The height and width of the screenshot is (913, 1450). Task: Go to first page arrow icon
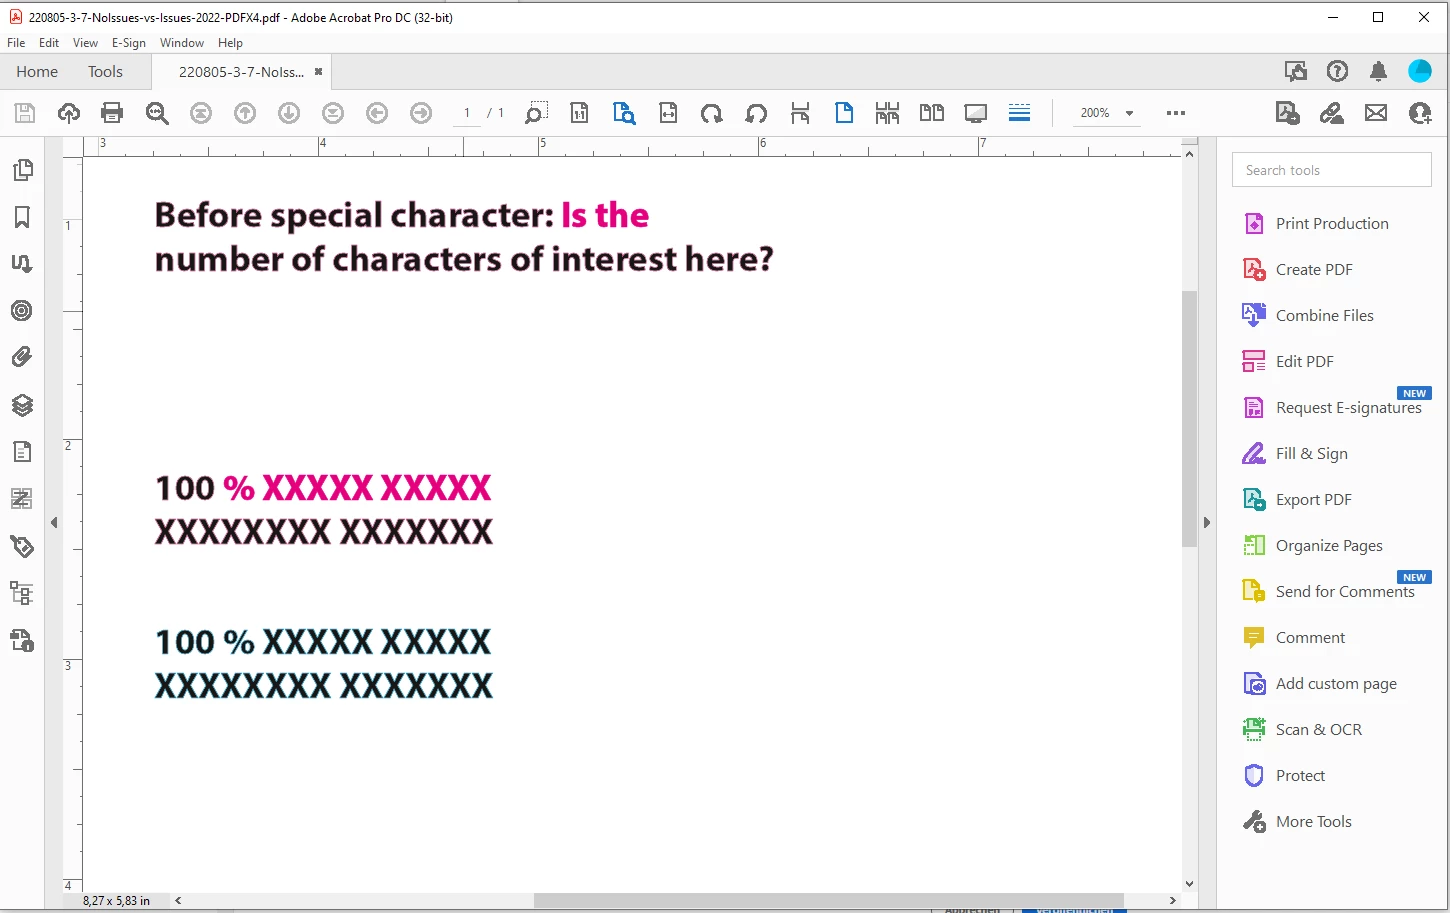201,113
